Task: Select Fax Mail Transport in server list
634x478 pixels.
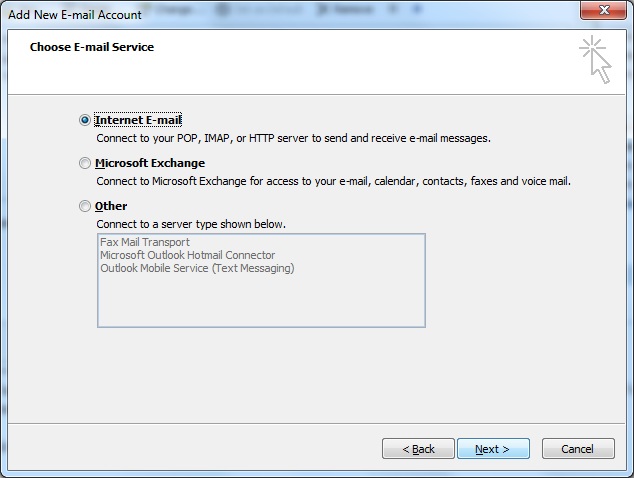Action: coord(145,242)
